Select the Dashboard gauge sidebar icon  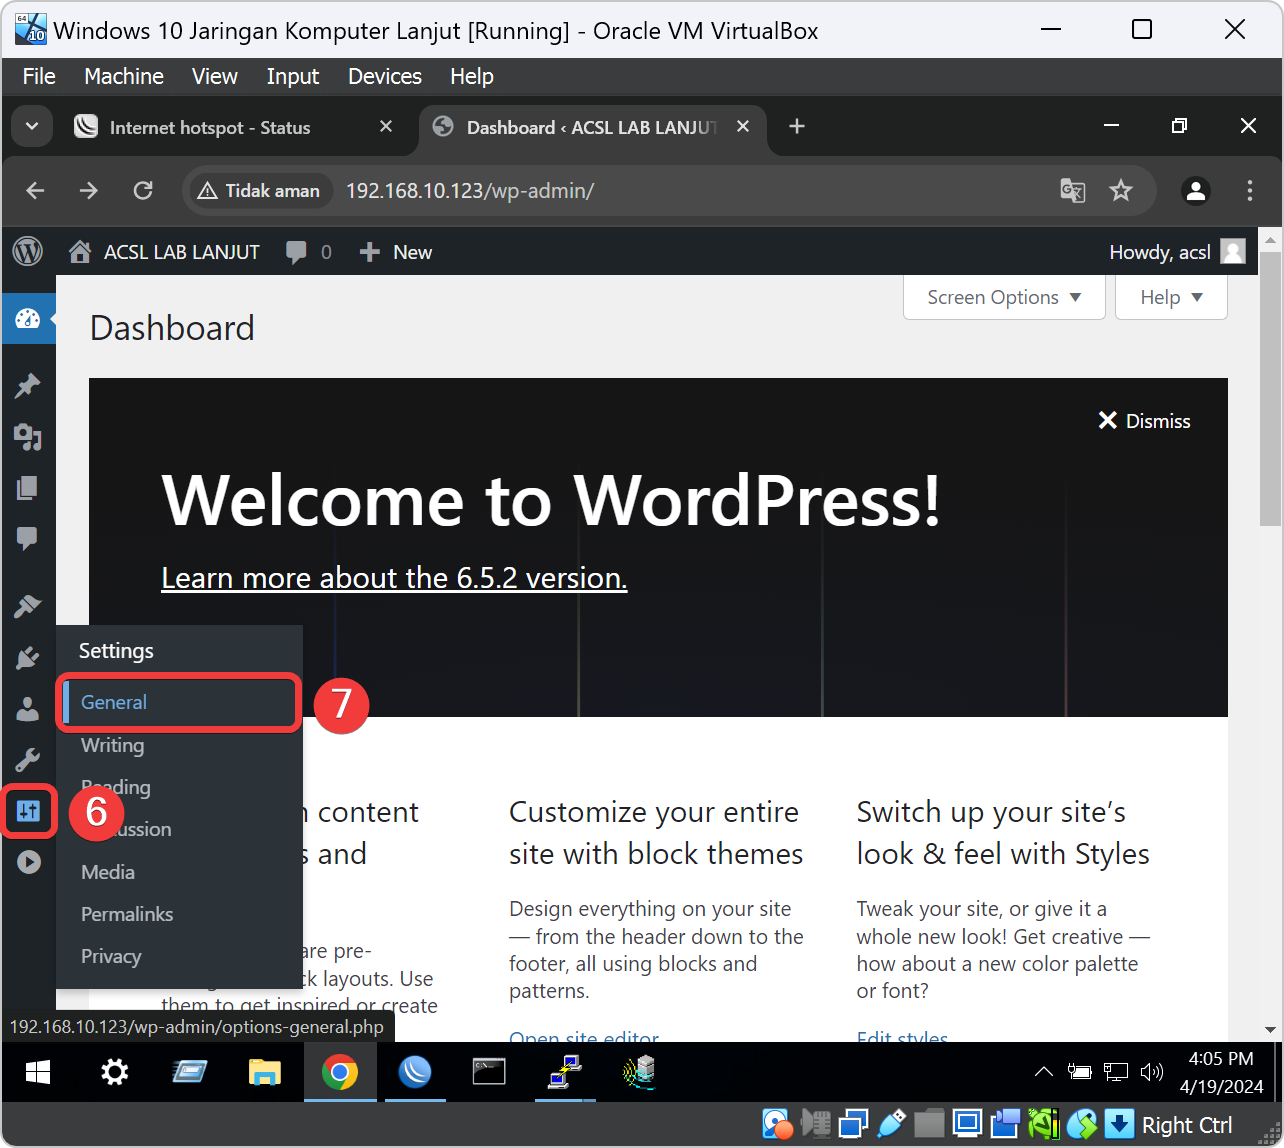click(28, 319)
